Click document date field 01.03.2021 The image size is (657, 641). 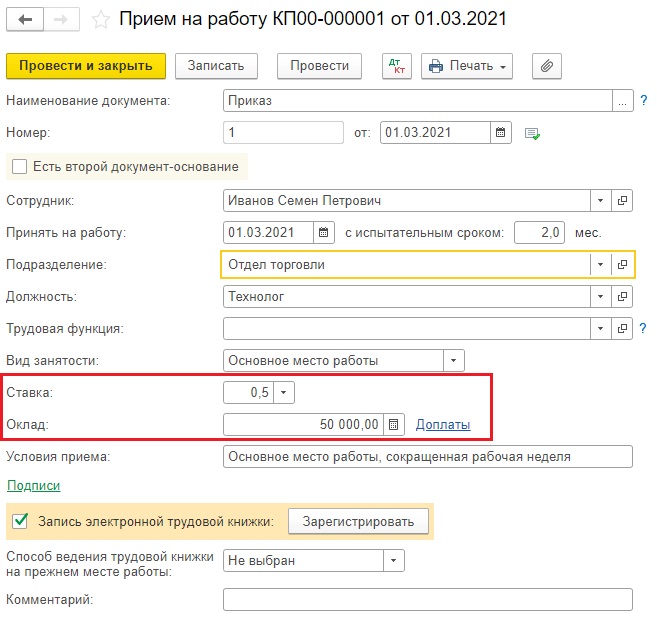(435, 132)
